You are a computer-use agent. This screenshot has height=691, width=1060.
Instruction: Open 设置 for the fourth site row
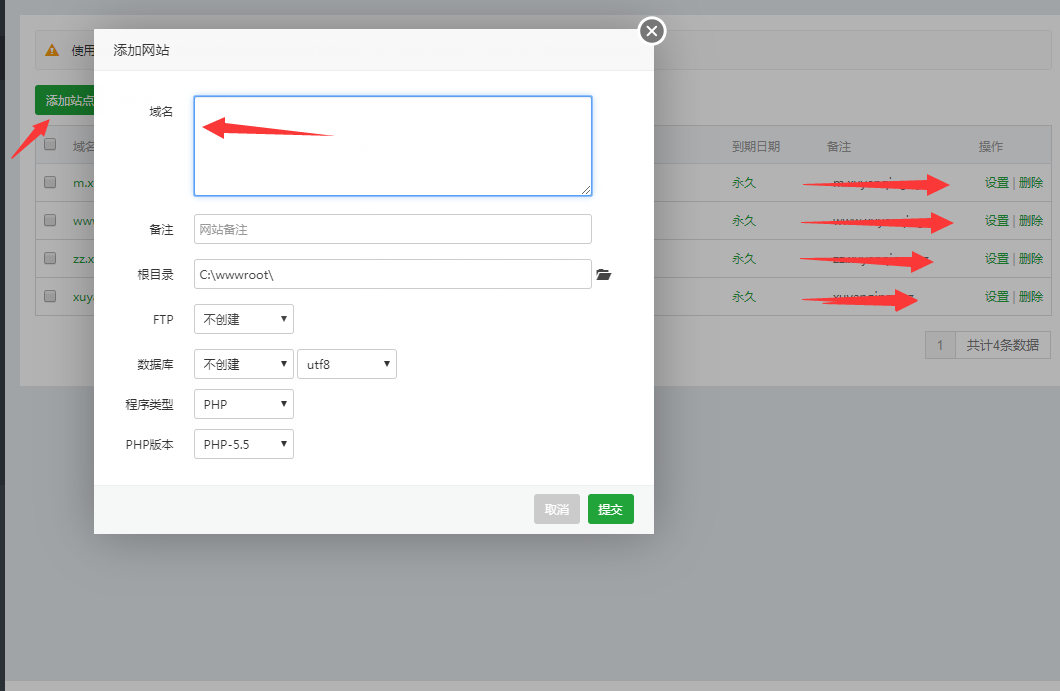click(996, 296)
